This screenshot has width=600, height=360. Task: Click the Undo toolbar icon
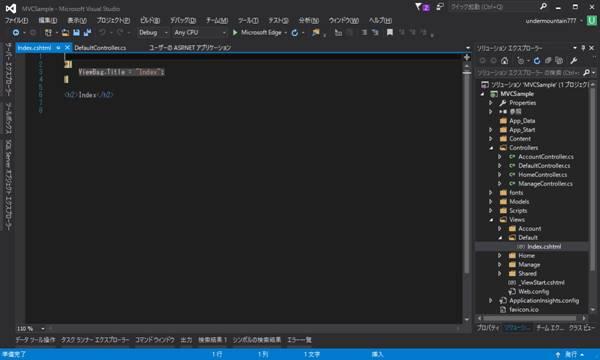(x=102, y=33)
